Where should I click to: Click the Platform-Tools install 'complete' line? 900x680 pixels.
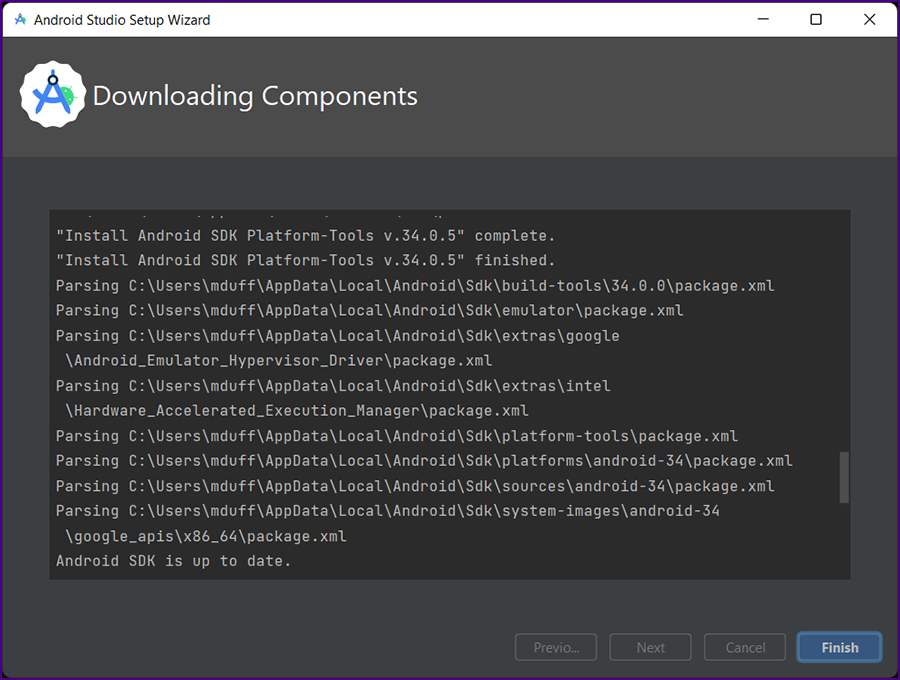click(x=305, y=236)
